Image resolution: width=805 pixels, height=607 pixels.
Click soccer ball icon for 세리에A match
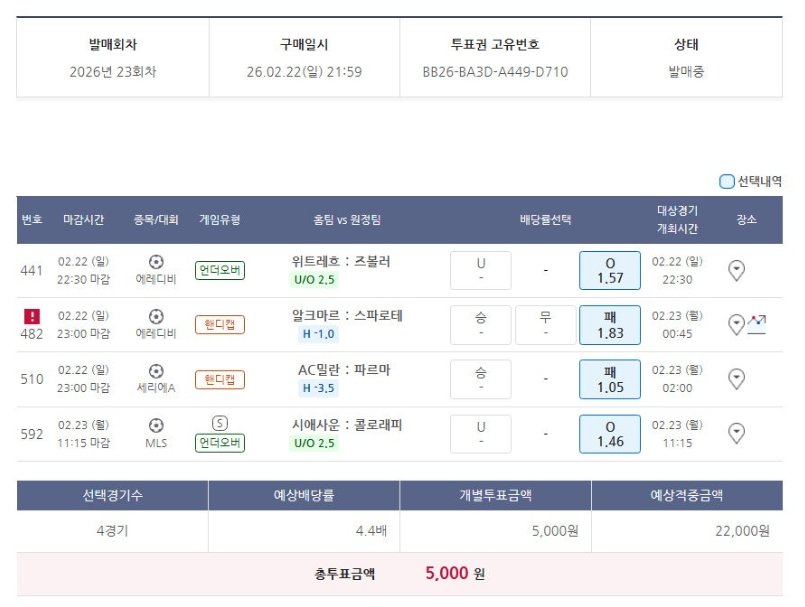[156, 371]
